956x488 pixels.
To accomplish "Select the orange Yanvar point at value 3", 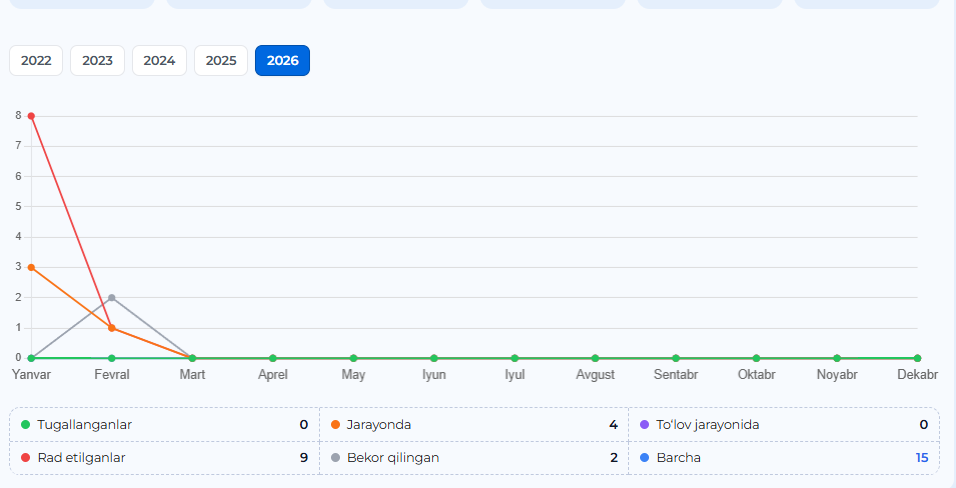I will click(31, 267).
